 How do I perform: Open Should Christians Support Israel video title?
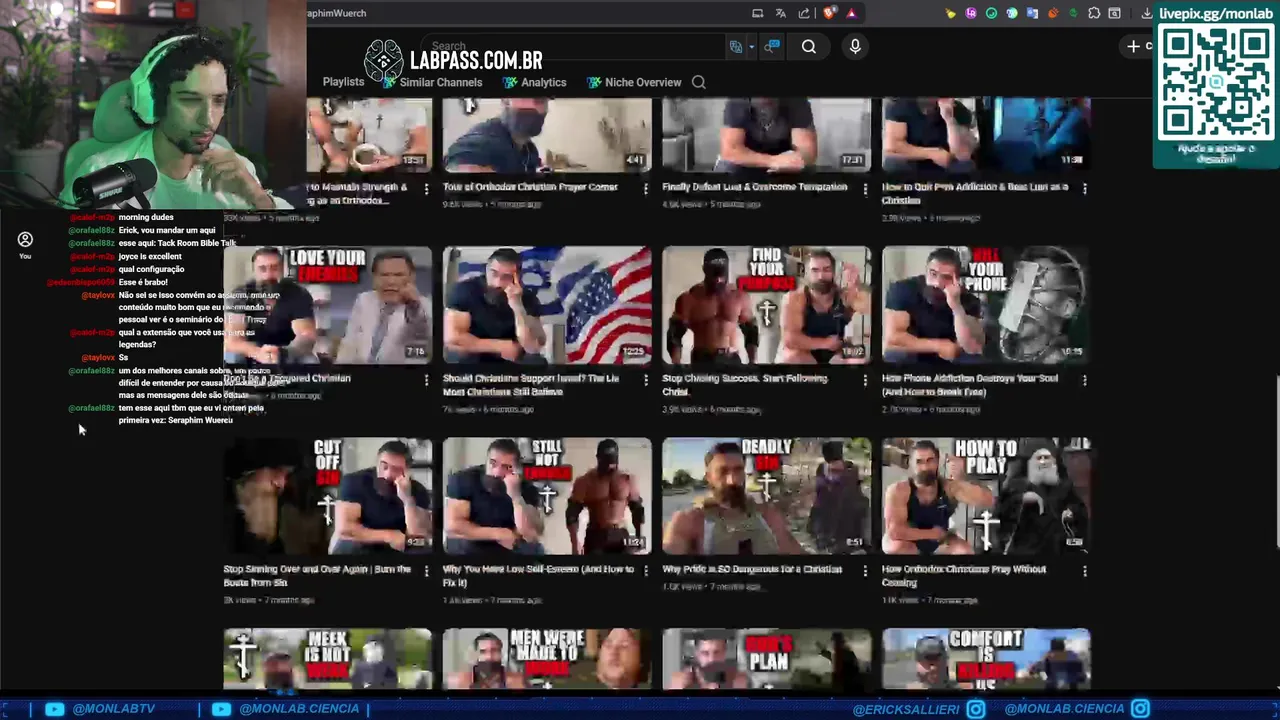531,385
